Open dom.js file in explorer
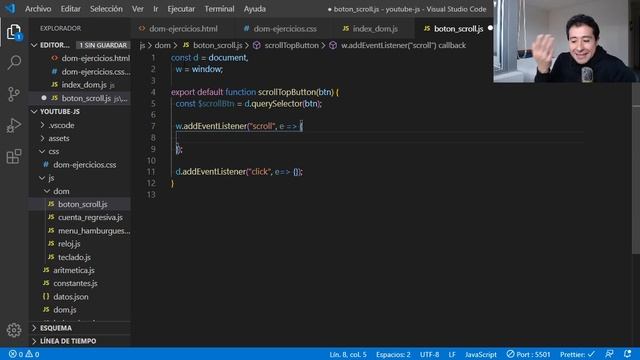The height and width of the screenshot is (360, 640). coord(80,310)
